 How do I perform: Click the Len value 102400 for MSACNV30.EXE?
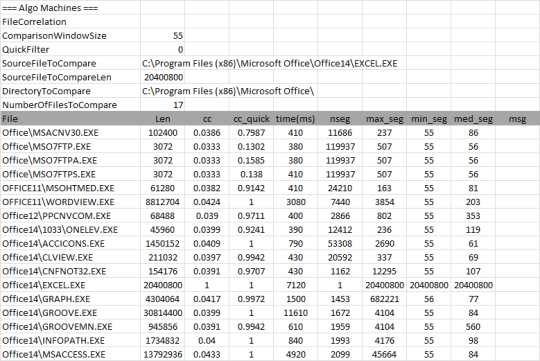point(163,133)
